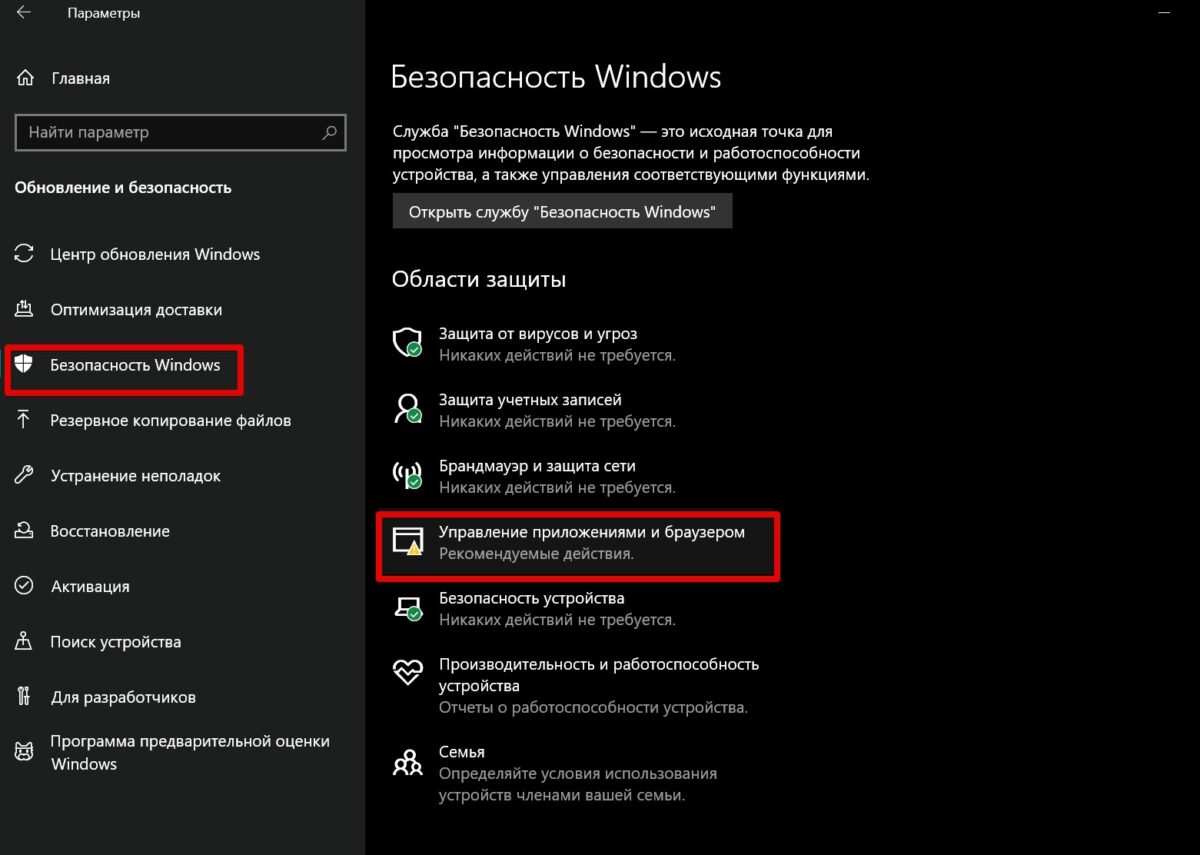Click the virus and threat protection shield icon
Screen dimensions: 1200x855
click(407, 343)
